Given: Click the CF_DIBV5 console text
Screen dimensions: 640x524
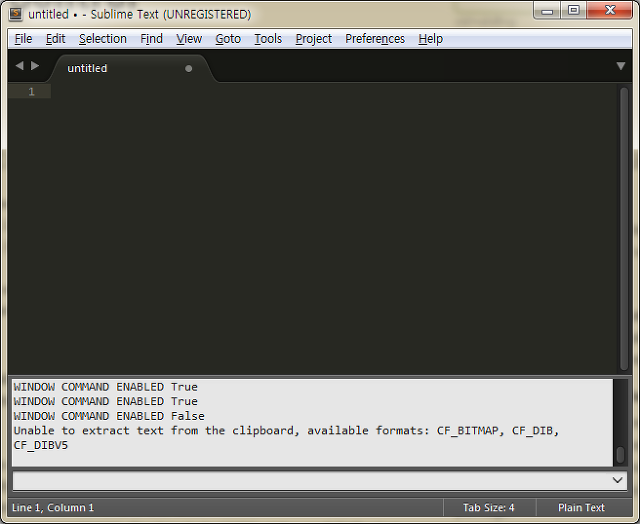Looking at the screenshot, I should (x=41, y=445).
